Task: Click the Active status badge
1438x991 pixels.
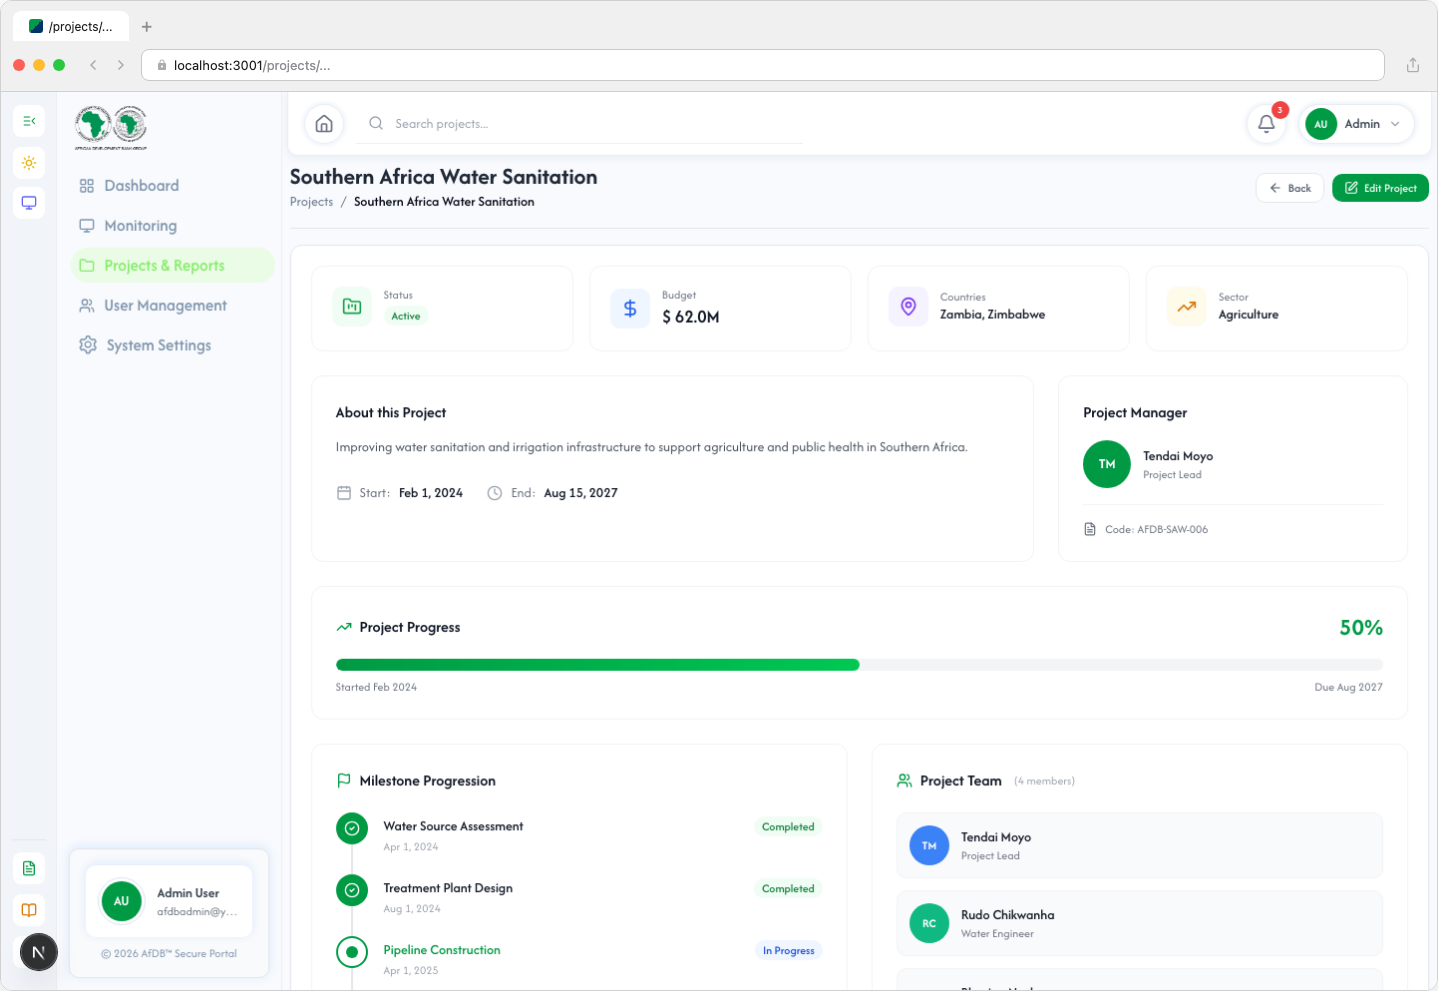Action: pos(406,316)
